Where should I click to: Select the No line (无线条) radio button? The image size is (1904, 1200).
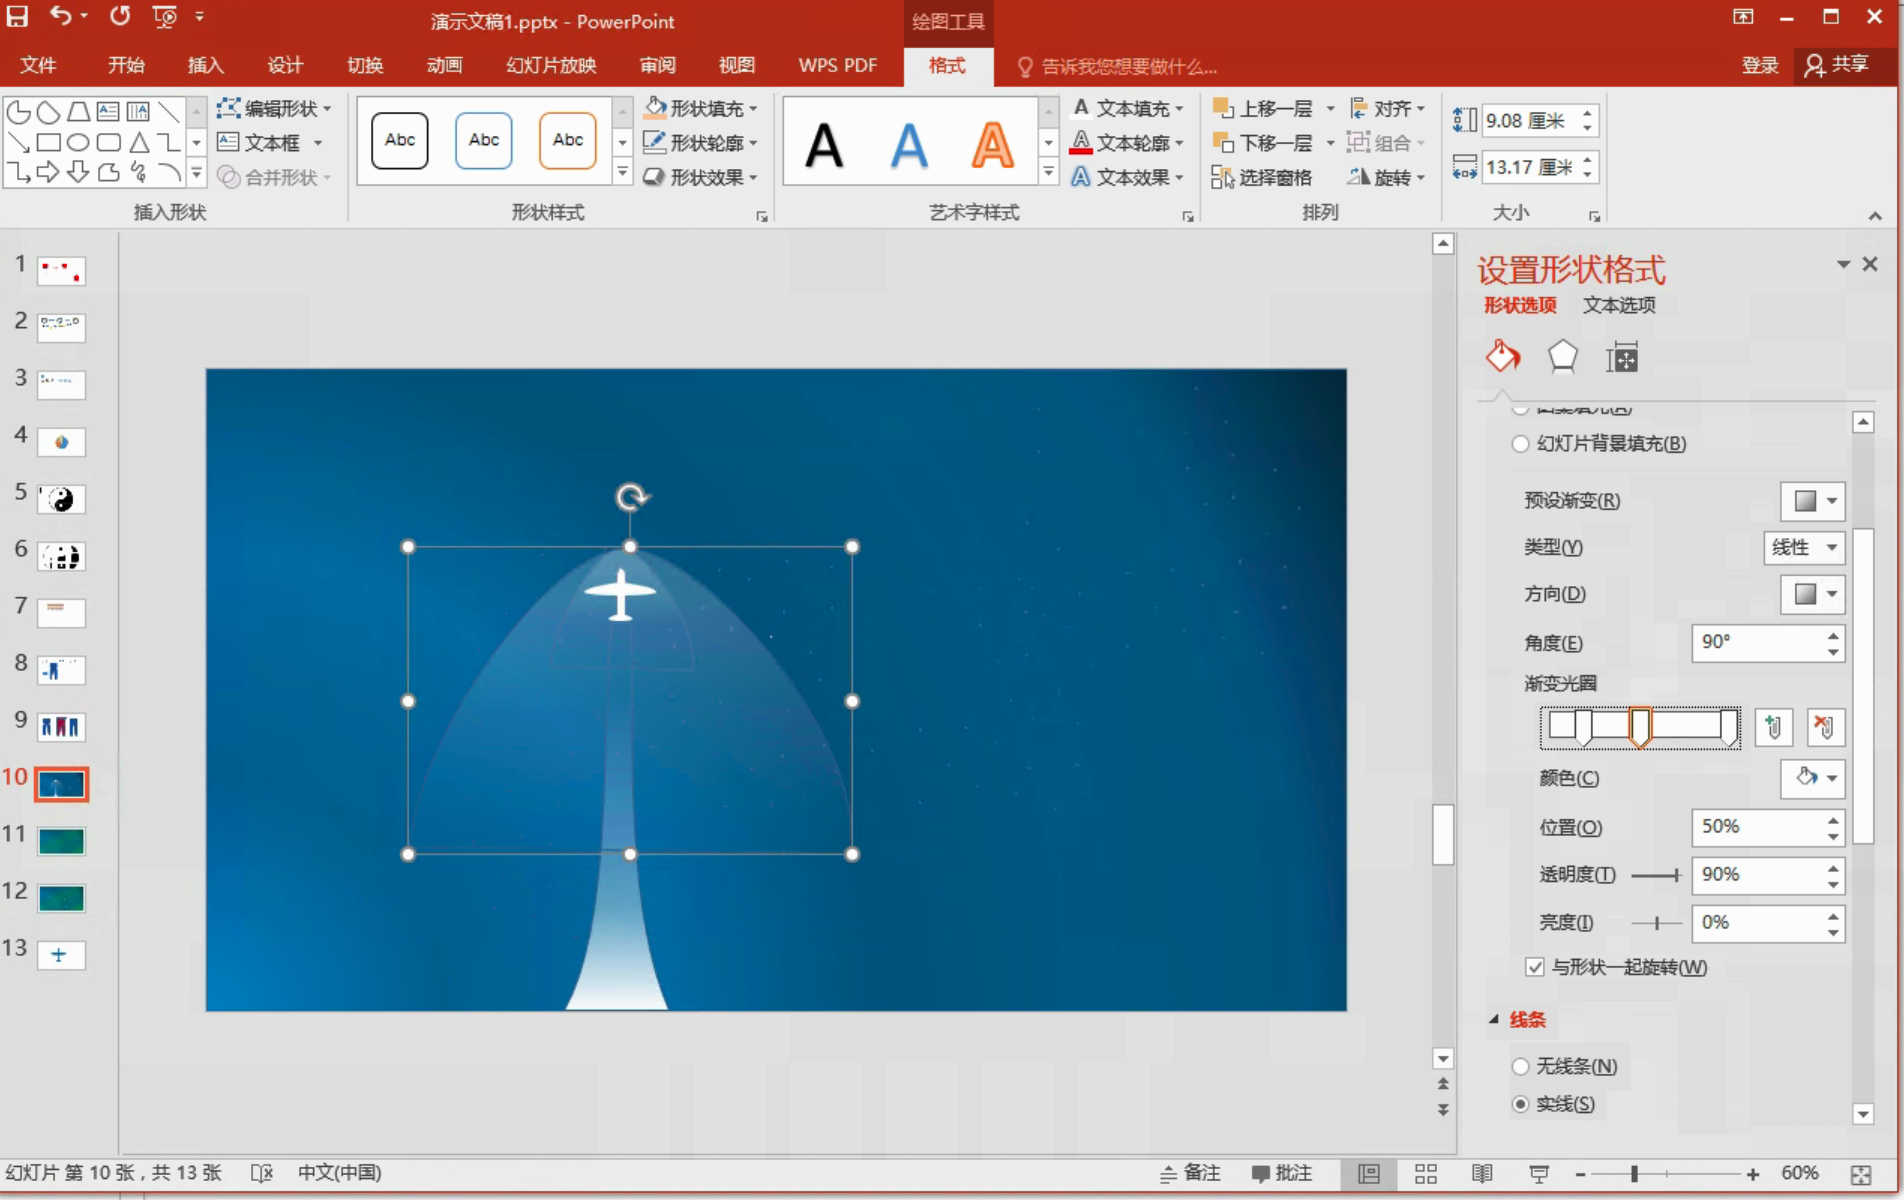(1520, 1066)
